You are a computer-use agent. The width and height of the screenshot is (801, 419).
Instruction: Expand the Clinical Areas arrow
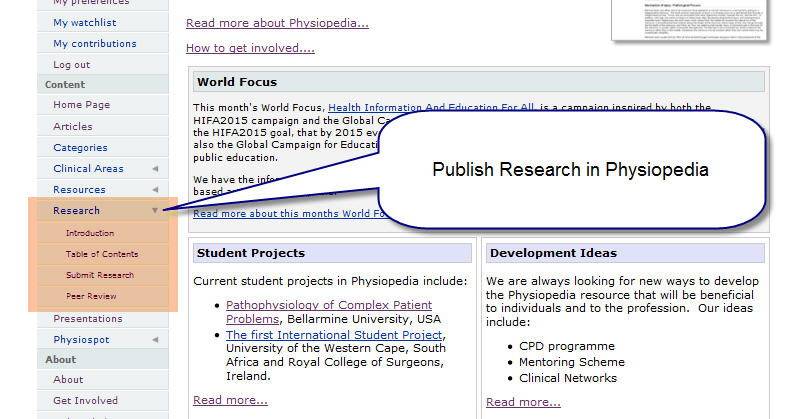pyautogui.click(x=155, y=169)
